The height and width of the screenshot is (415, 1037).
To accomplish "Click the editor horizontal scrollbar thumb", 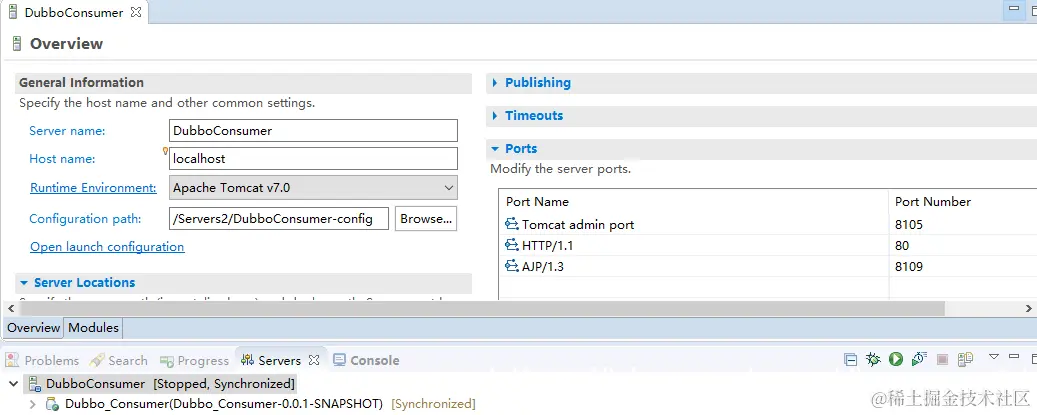I will (481, 309).
